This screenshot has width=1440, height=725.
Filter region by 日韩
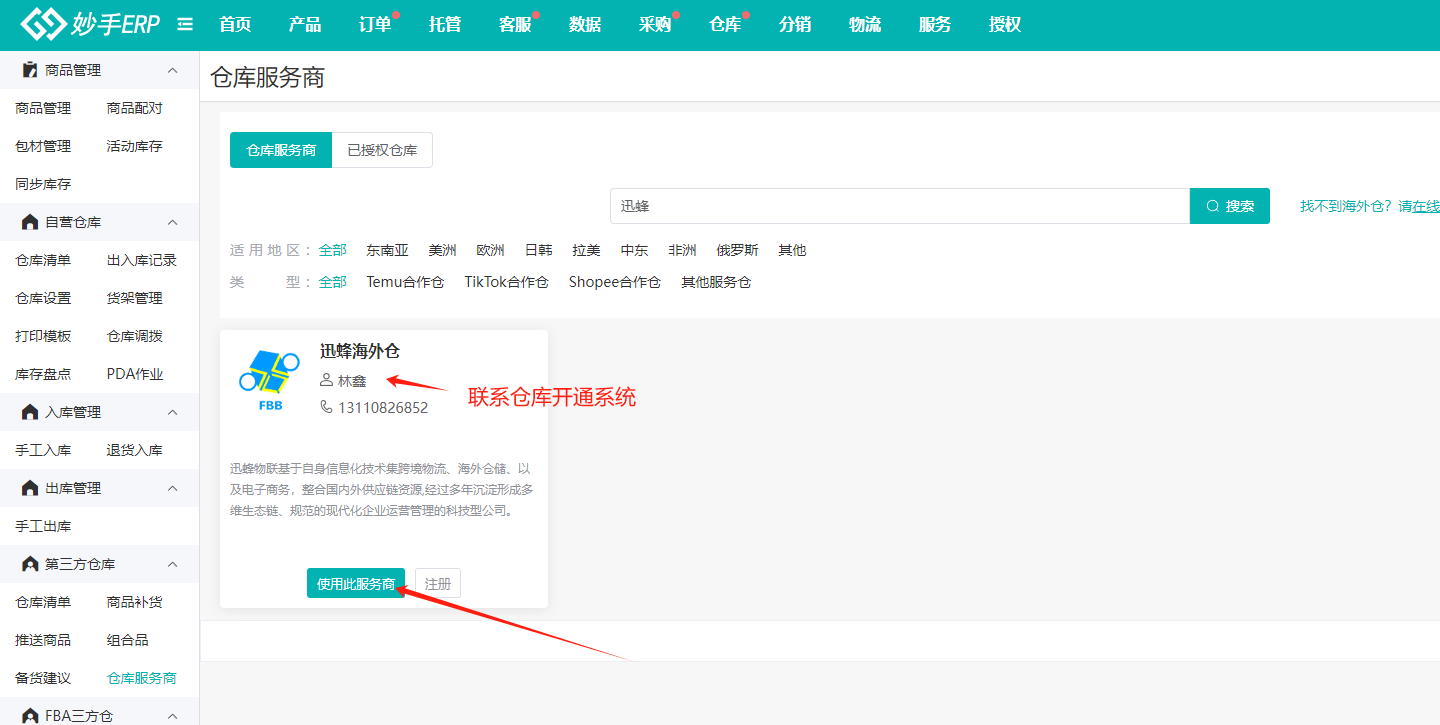[x=538, y=250]
